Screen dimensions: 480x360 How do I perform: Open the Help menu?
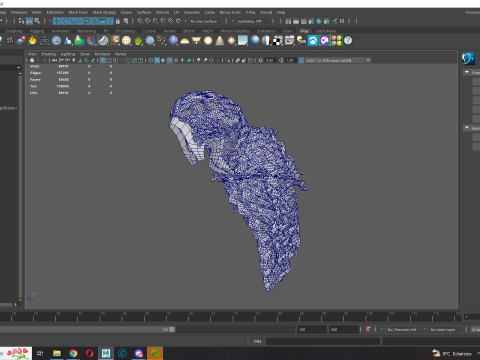coord(281,12)
